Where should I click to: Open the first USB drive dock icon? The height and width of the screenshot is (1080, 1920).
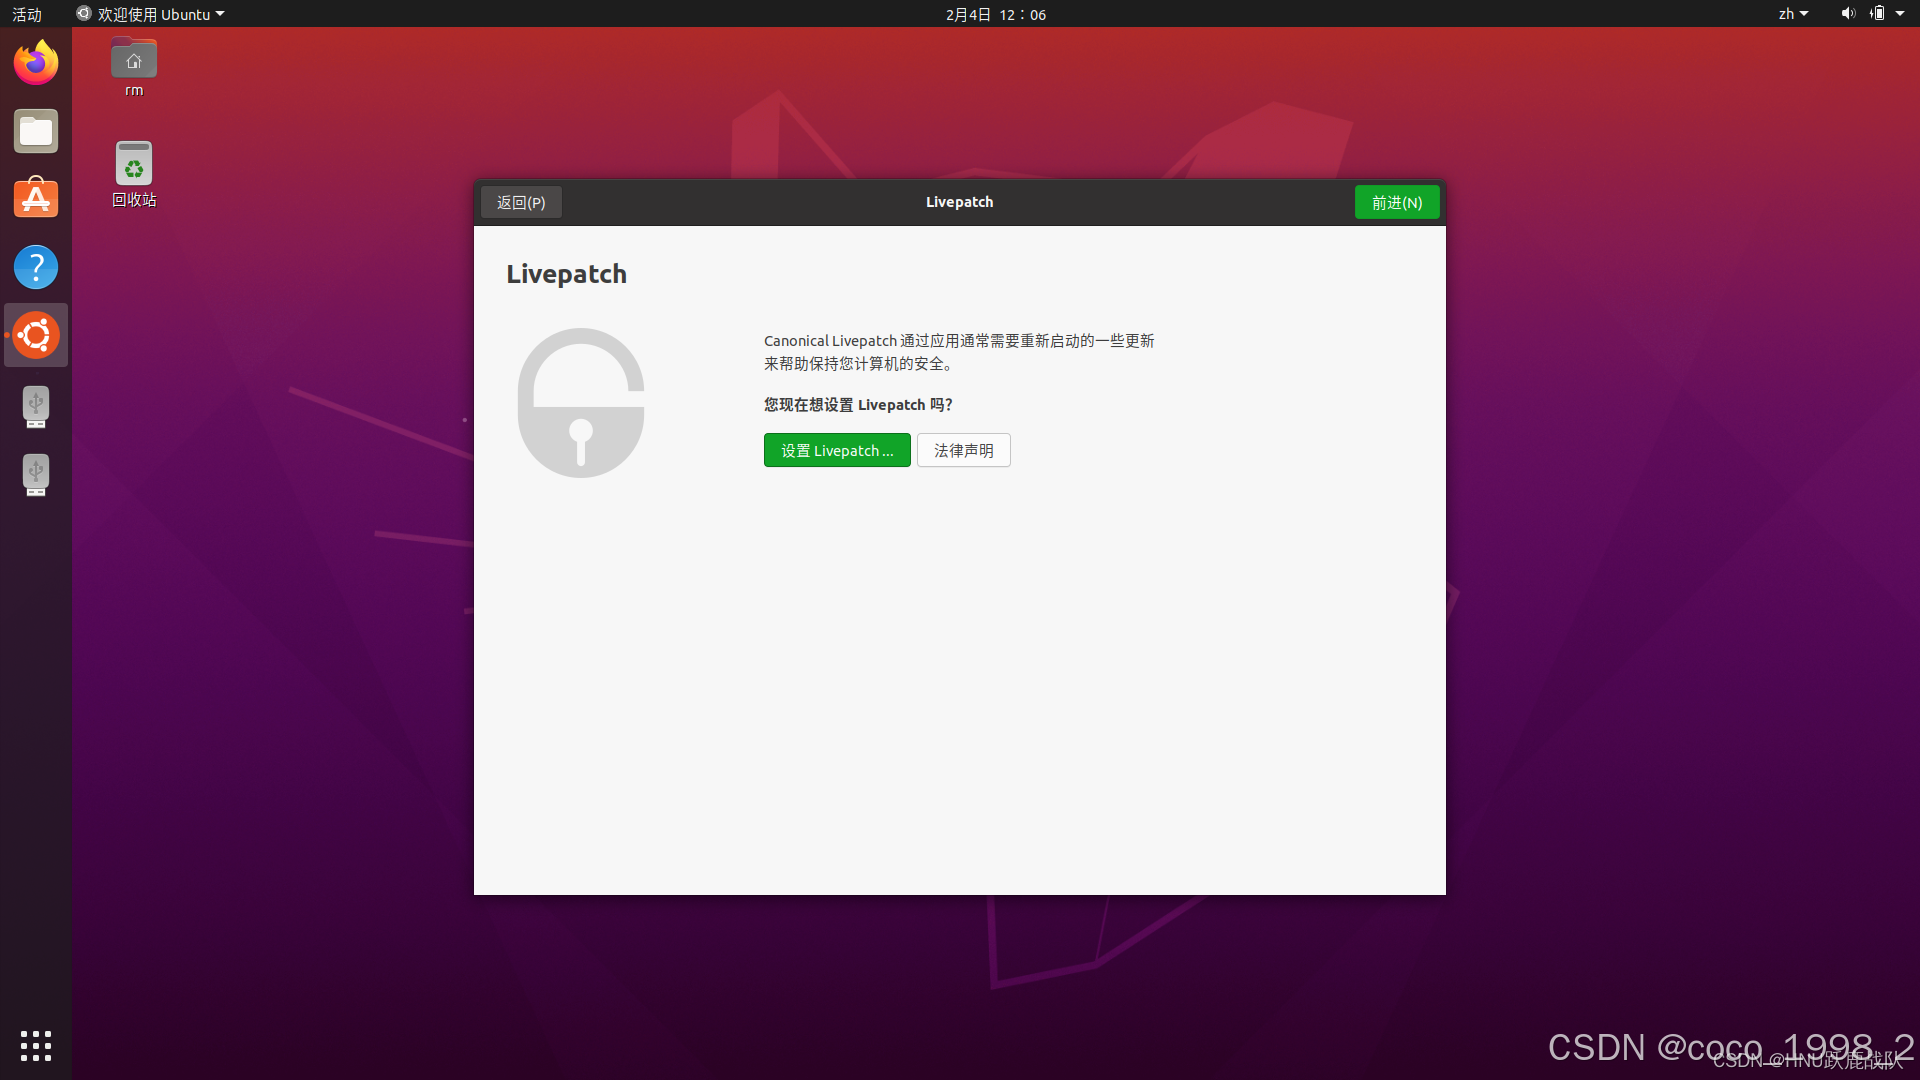(36, 407)
